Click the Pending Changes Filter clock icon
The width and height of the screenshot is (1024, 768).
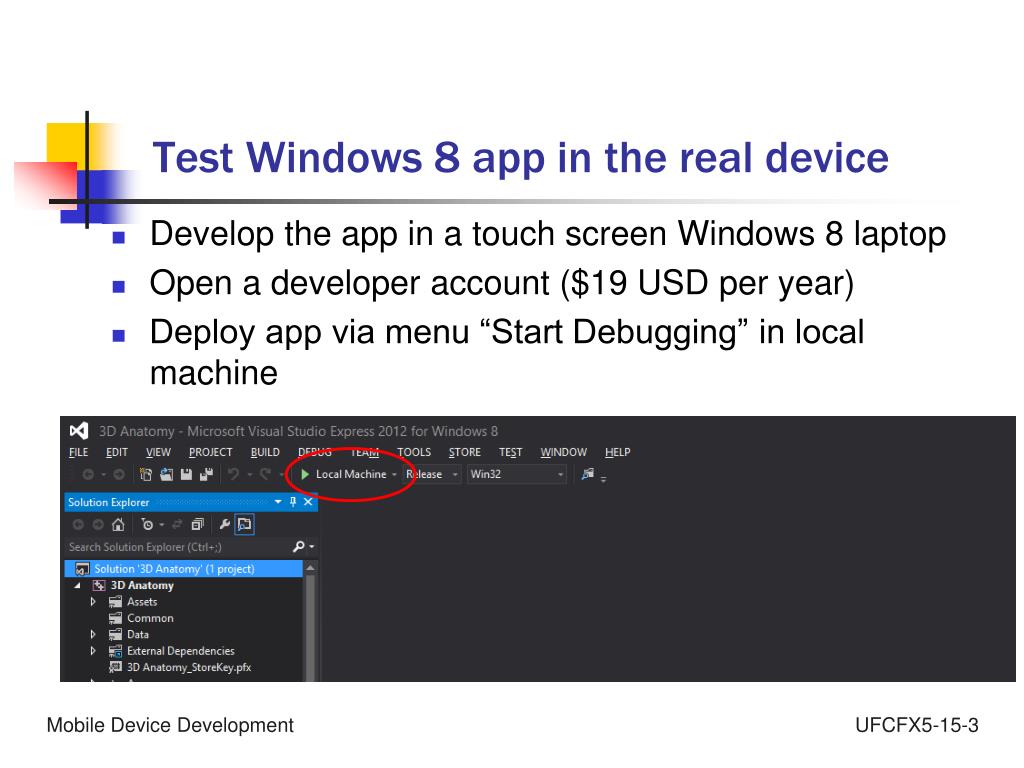147,524
